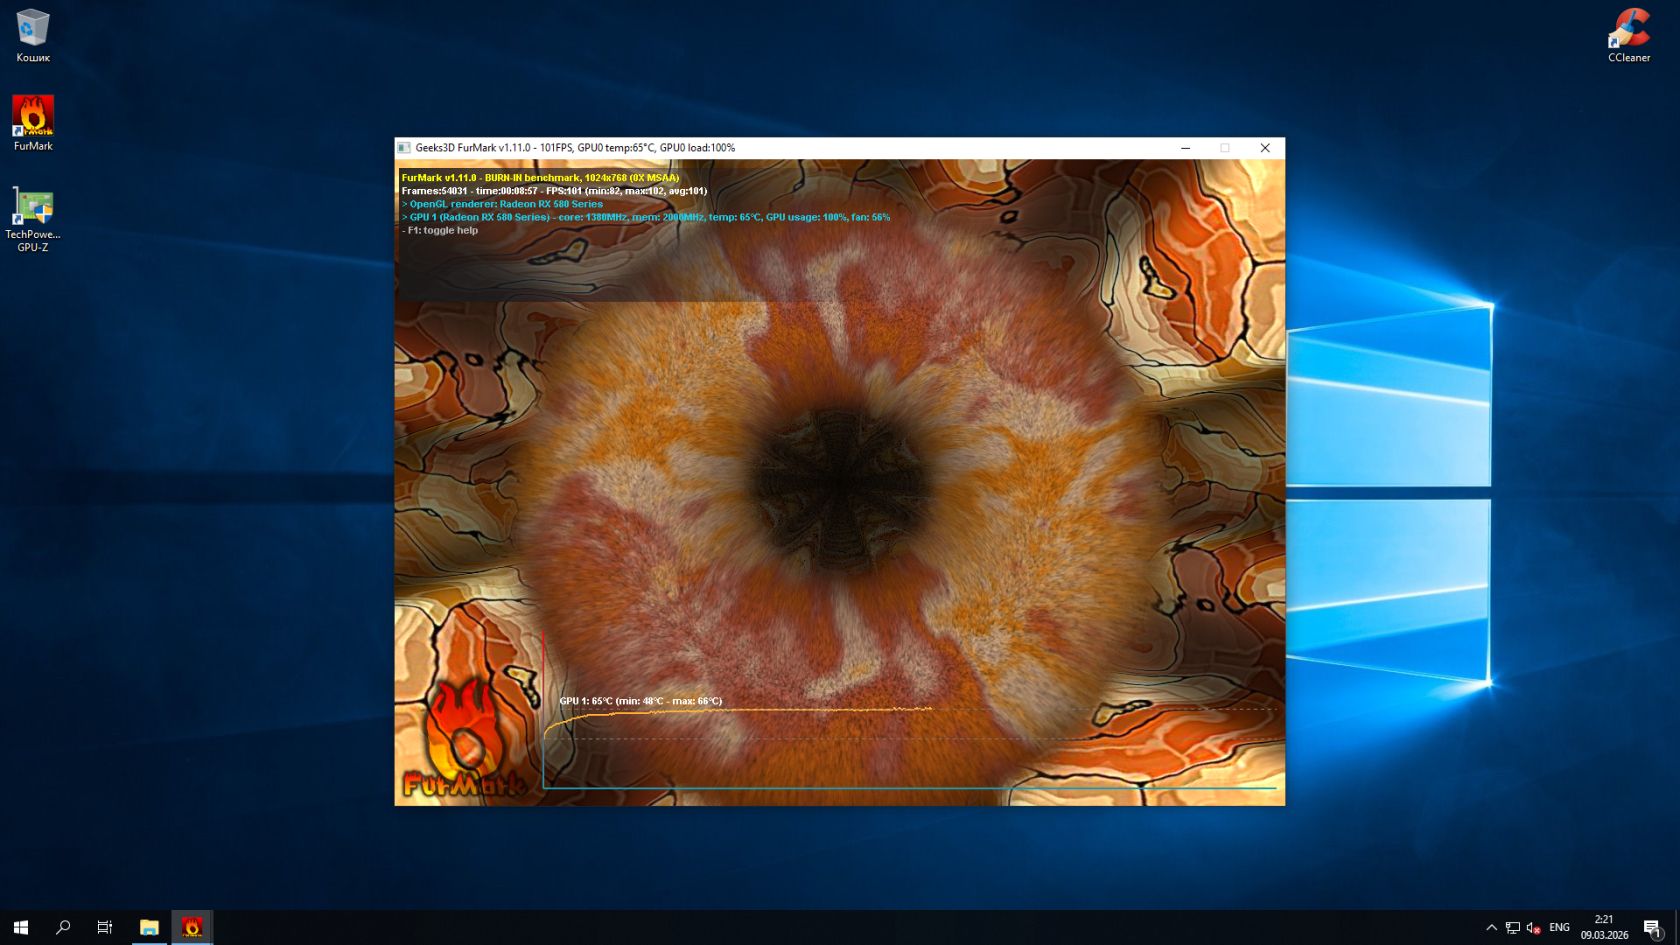Open taskbar search magnifier
Image resolution: width=1680 pixels, height=945 pixels.
pos(63,927)
